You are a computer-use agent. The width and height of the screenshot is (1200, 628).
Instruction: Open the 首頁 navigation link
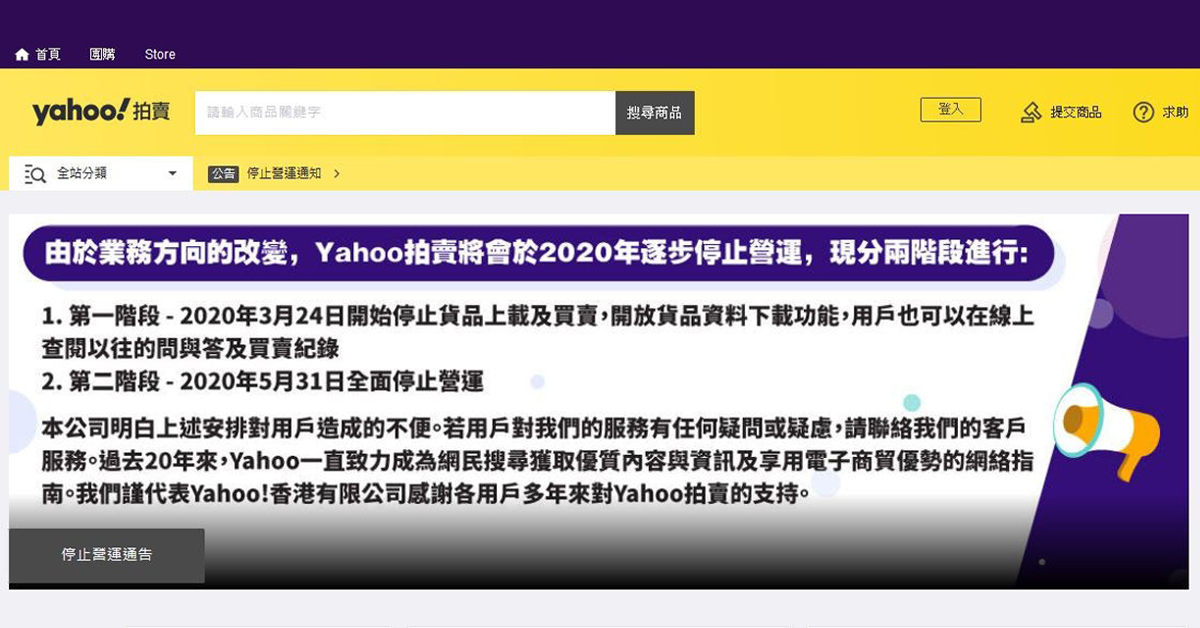[x=48, y=55]
